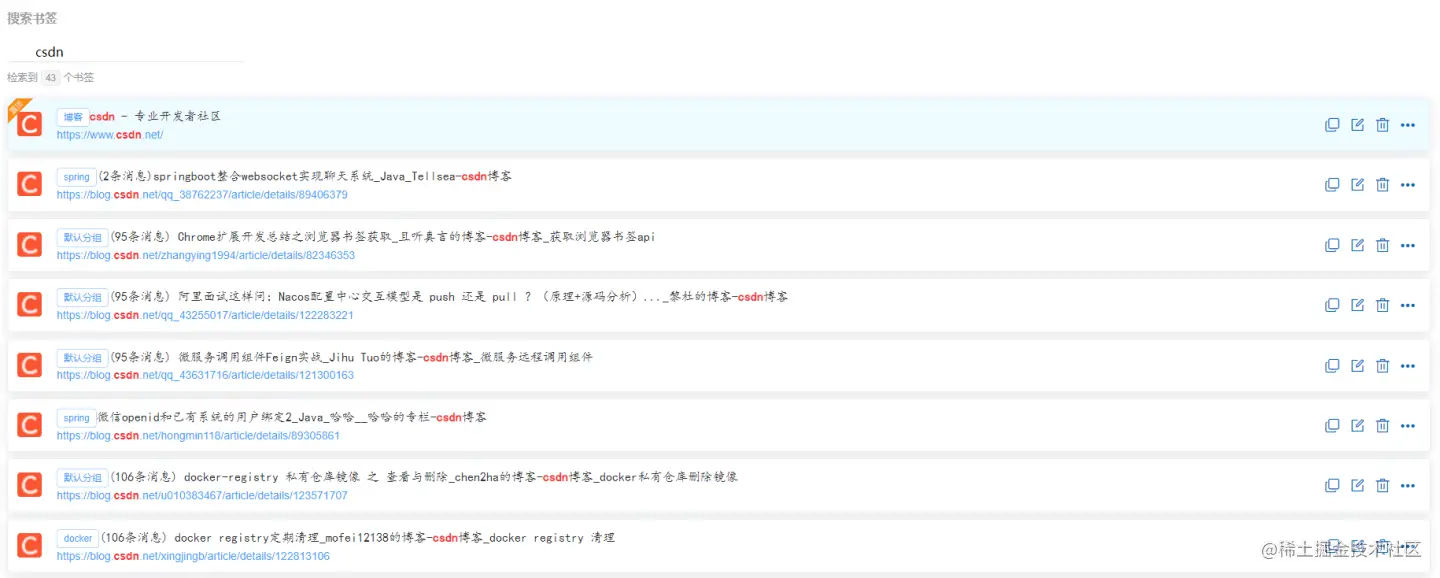Image resolution: width=1440 pixels, height=578 pixels.
Task: Open more options for 微信openid bookmark
Action: coord(1408,426)
